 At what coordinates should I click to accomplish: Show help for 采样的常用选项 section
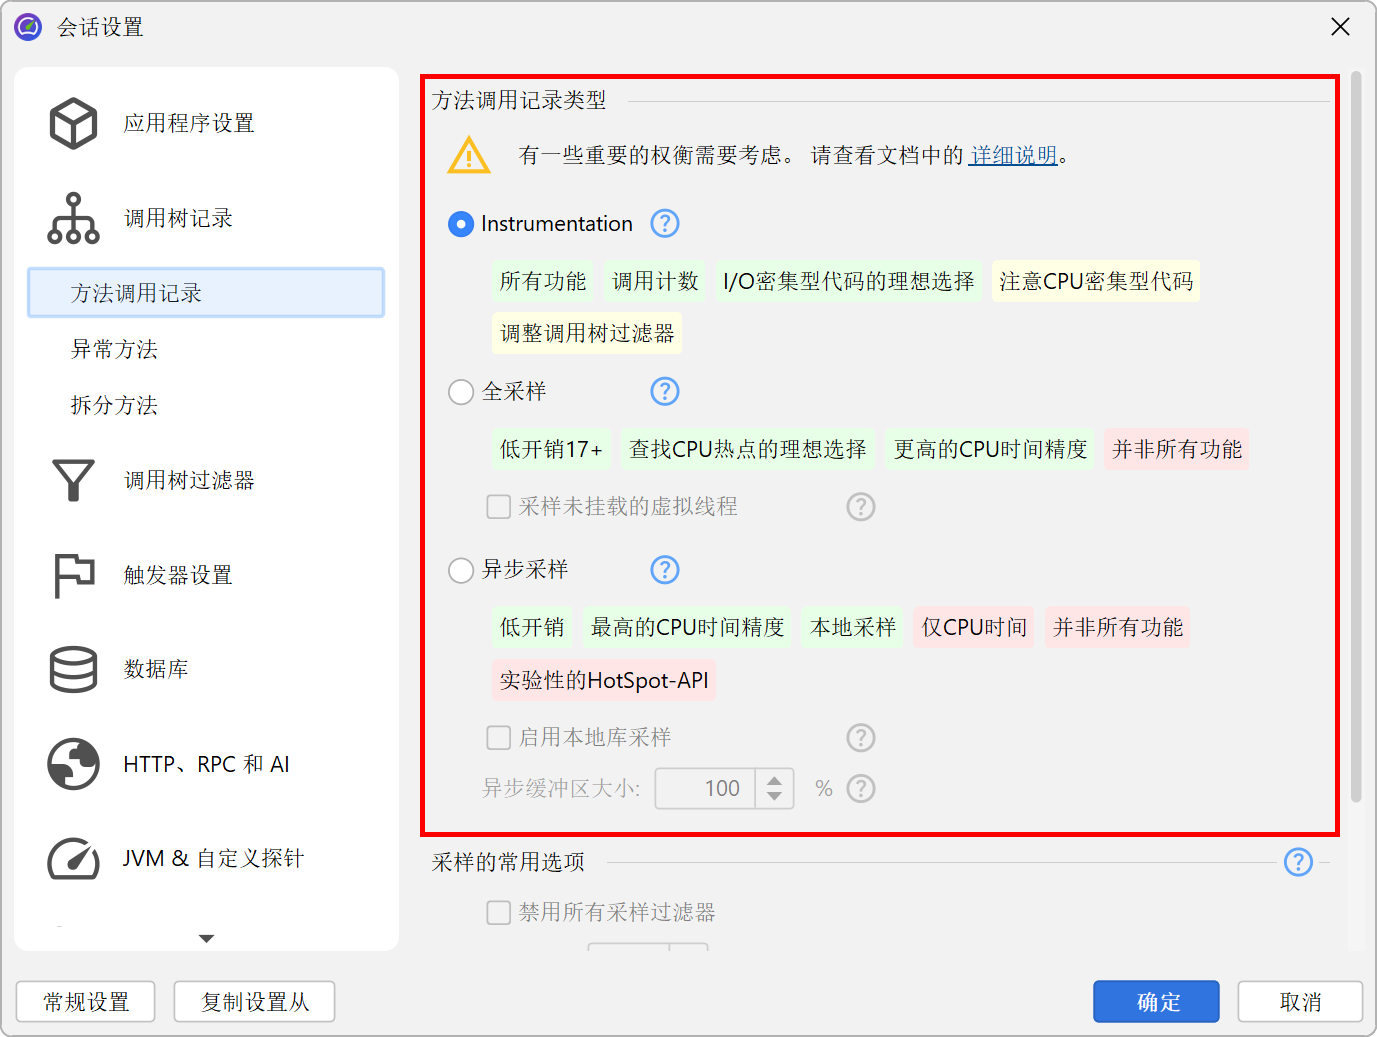coord(1298,862)
